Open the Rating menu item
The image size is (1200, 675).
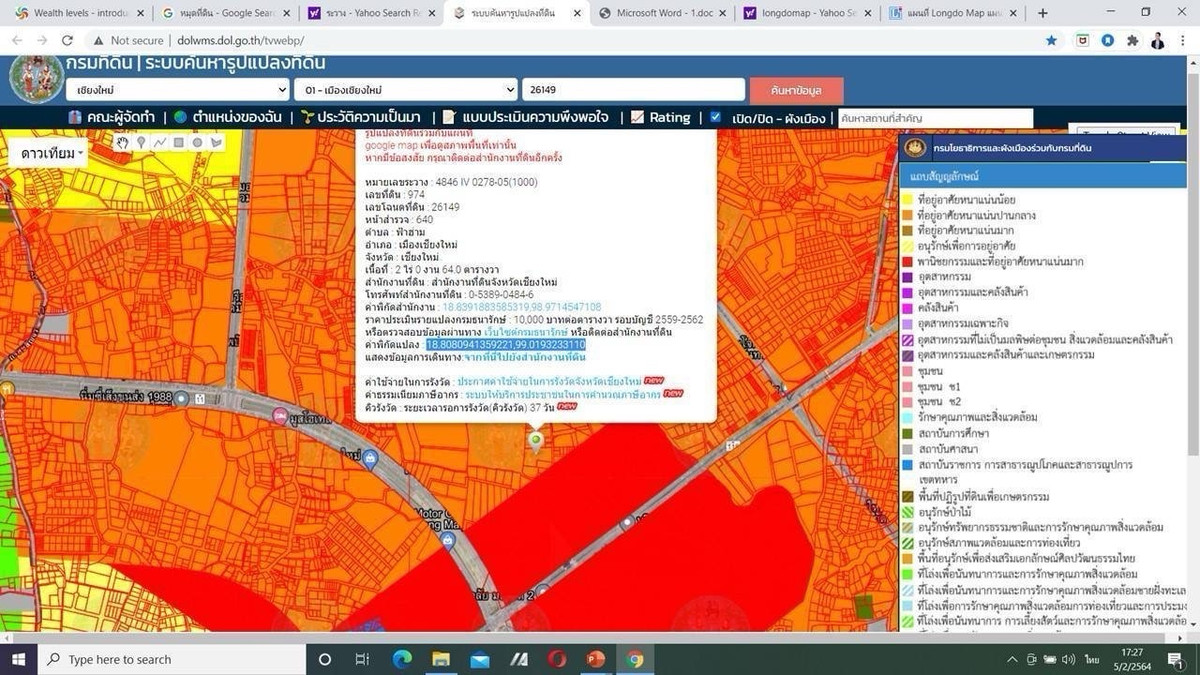coord(669,117)
